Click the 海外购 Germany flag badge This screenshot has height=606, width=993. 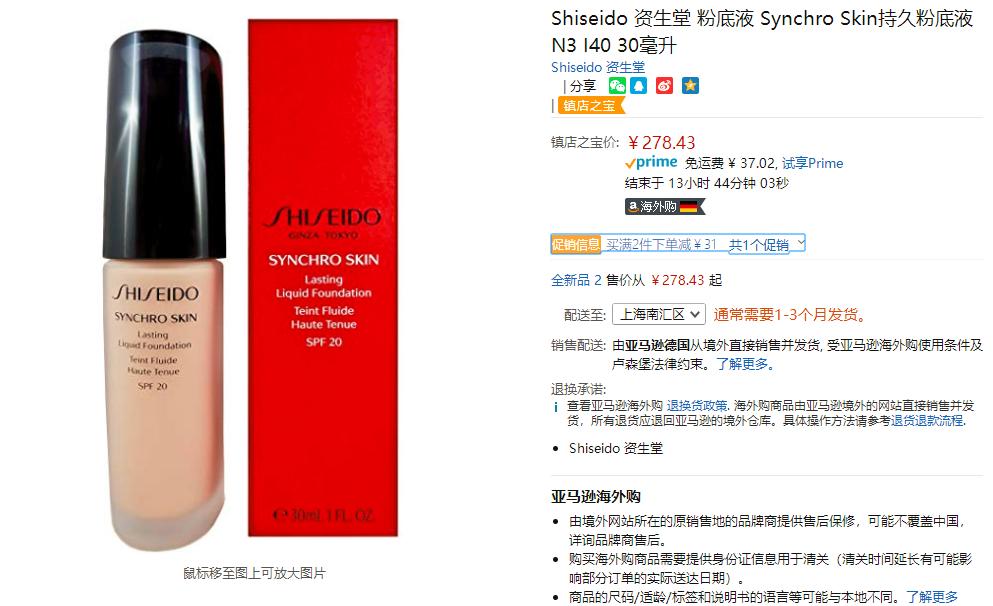pos(664,206)
